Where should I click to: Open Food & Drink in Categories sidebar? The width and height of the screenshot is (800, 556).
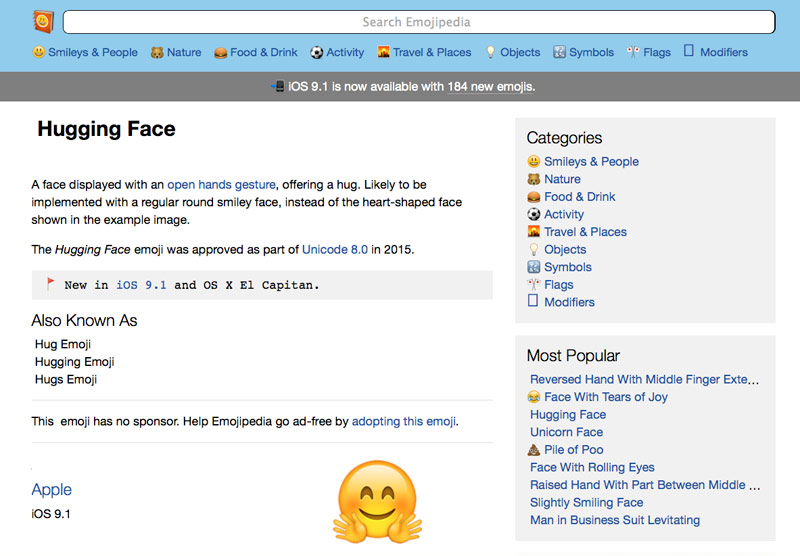click(580, 197)
